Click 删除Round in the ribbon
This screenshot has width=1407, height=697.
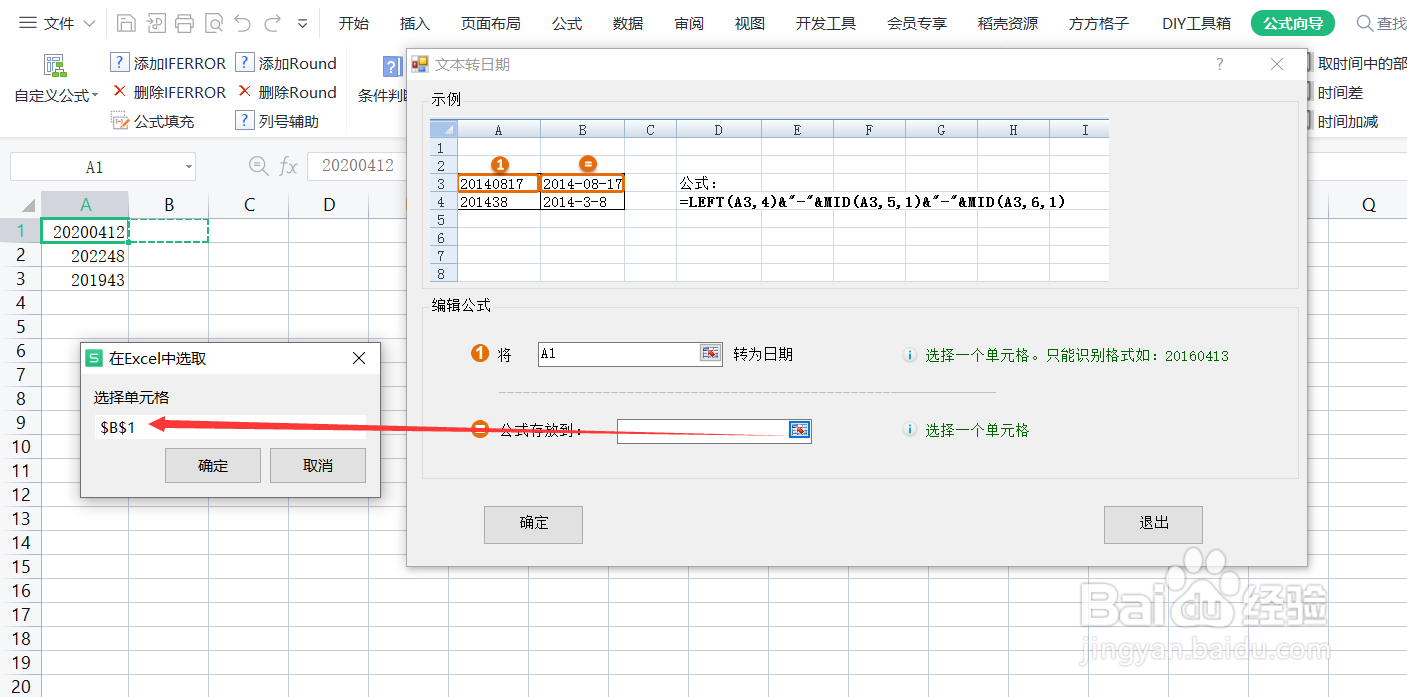click(x=286, y=92)
